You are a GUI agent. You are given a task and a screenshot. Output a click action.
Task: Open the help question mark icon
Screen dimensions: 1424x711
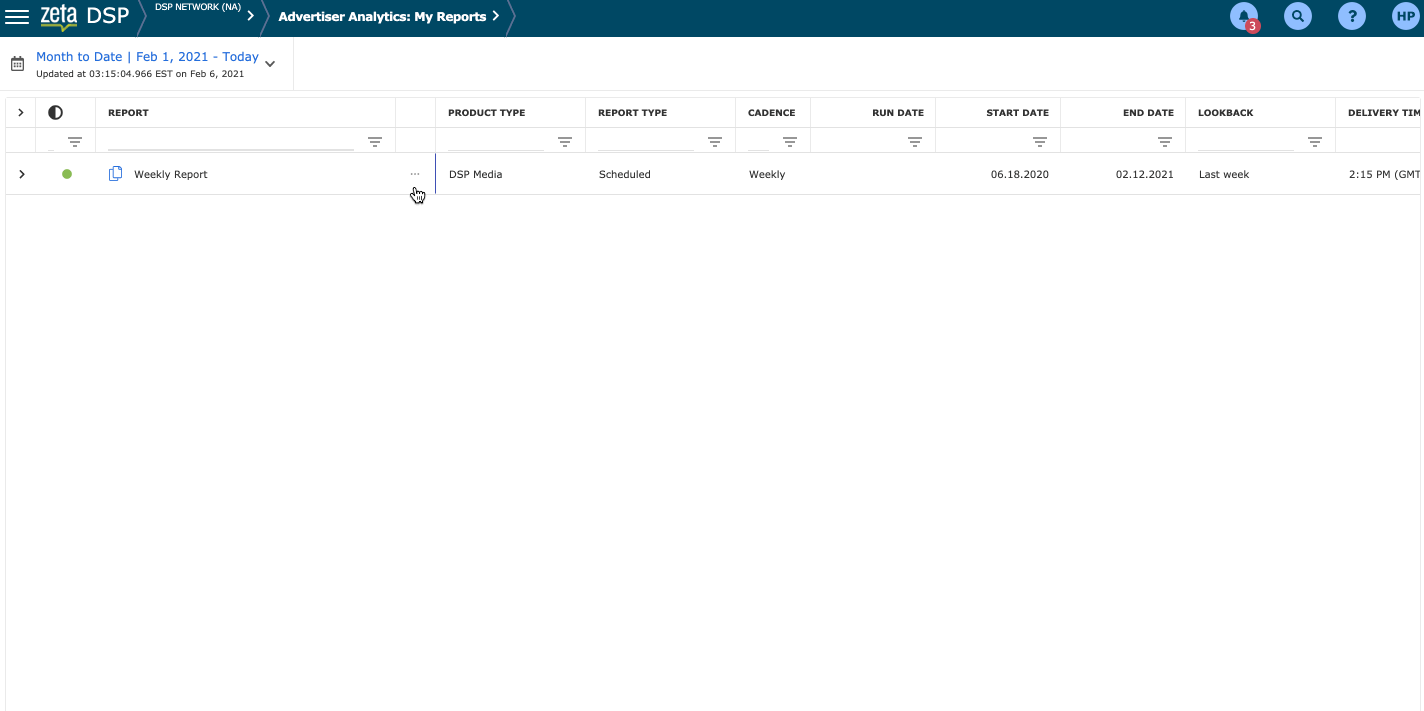coord(1351,16)
